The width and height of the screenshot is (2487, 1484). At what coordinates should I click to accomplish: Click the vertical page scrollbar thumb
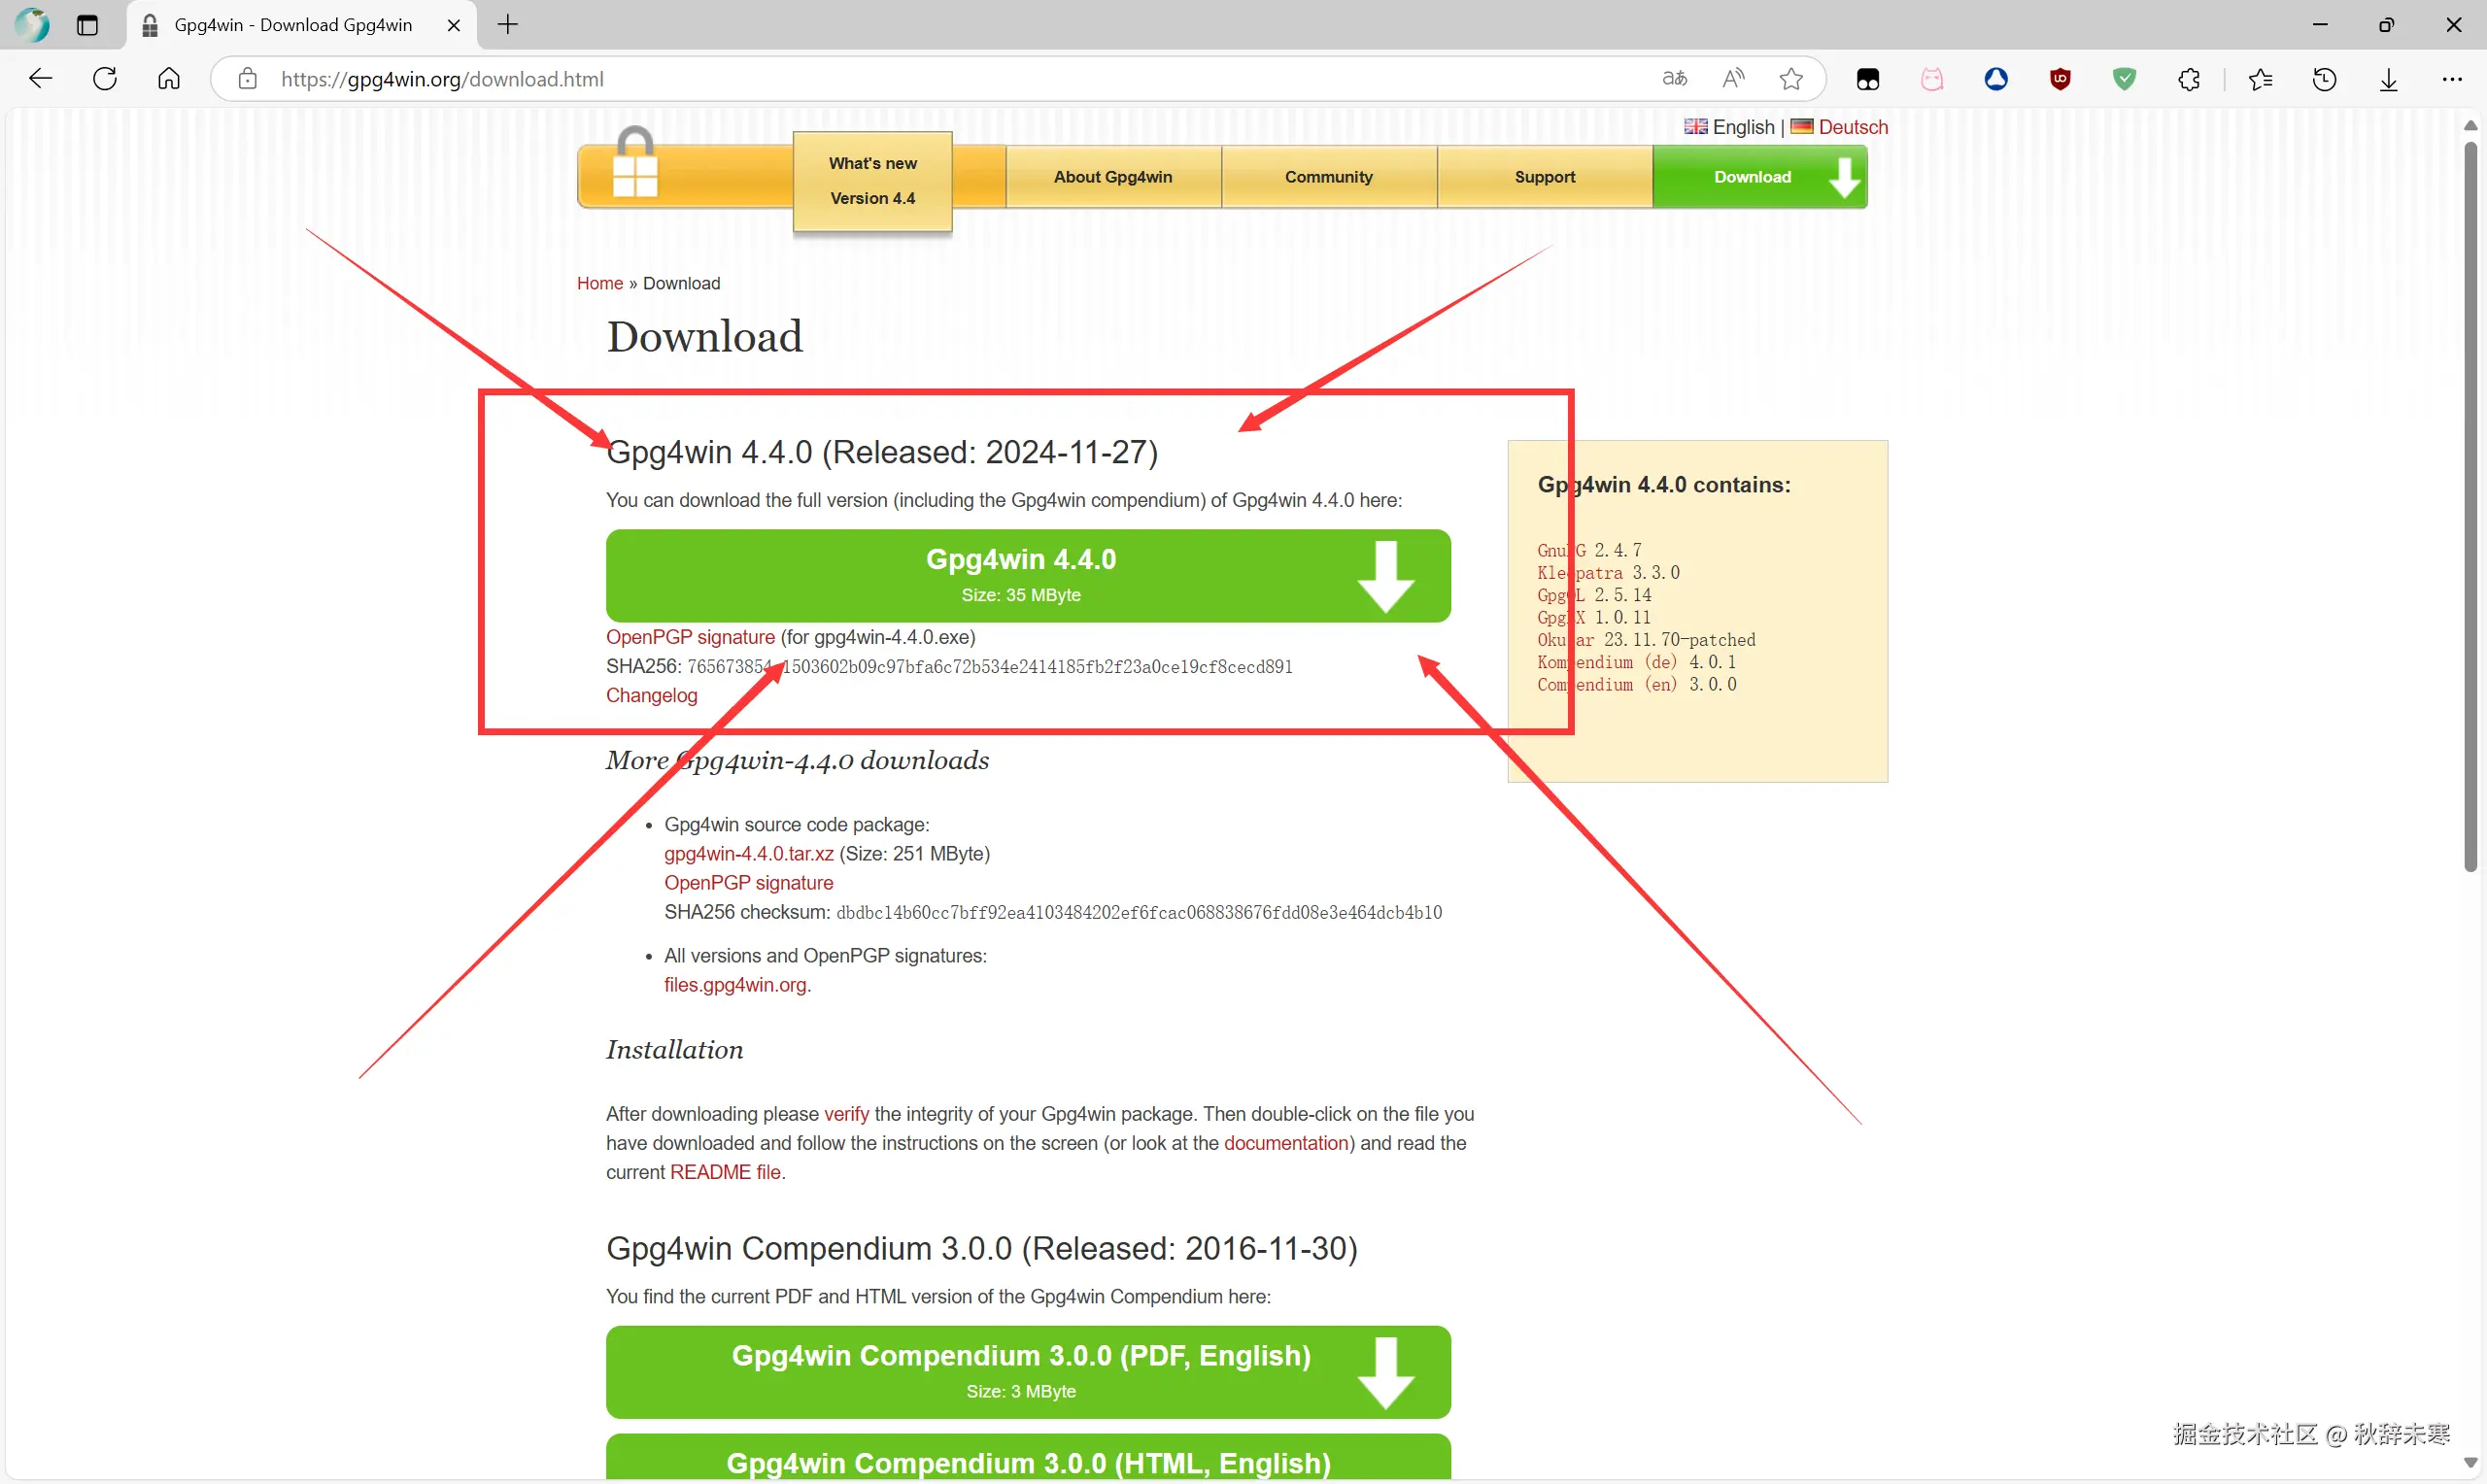click(2470, 505)
